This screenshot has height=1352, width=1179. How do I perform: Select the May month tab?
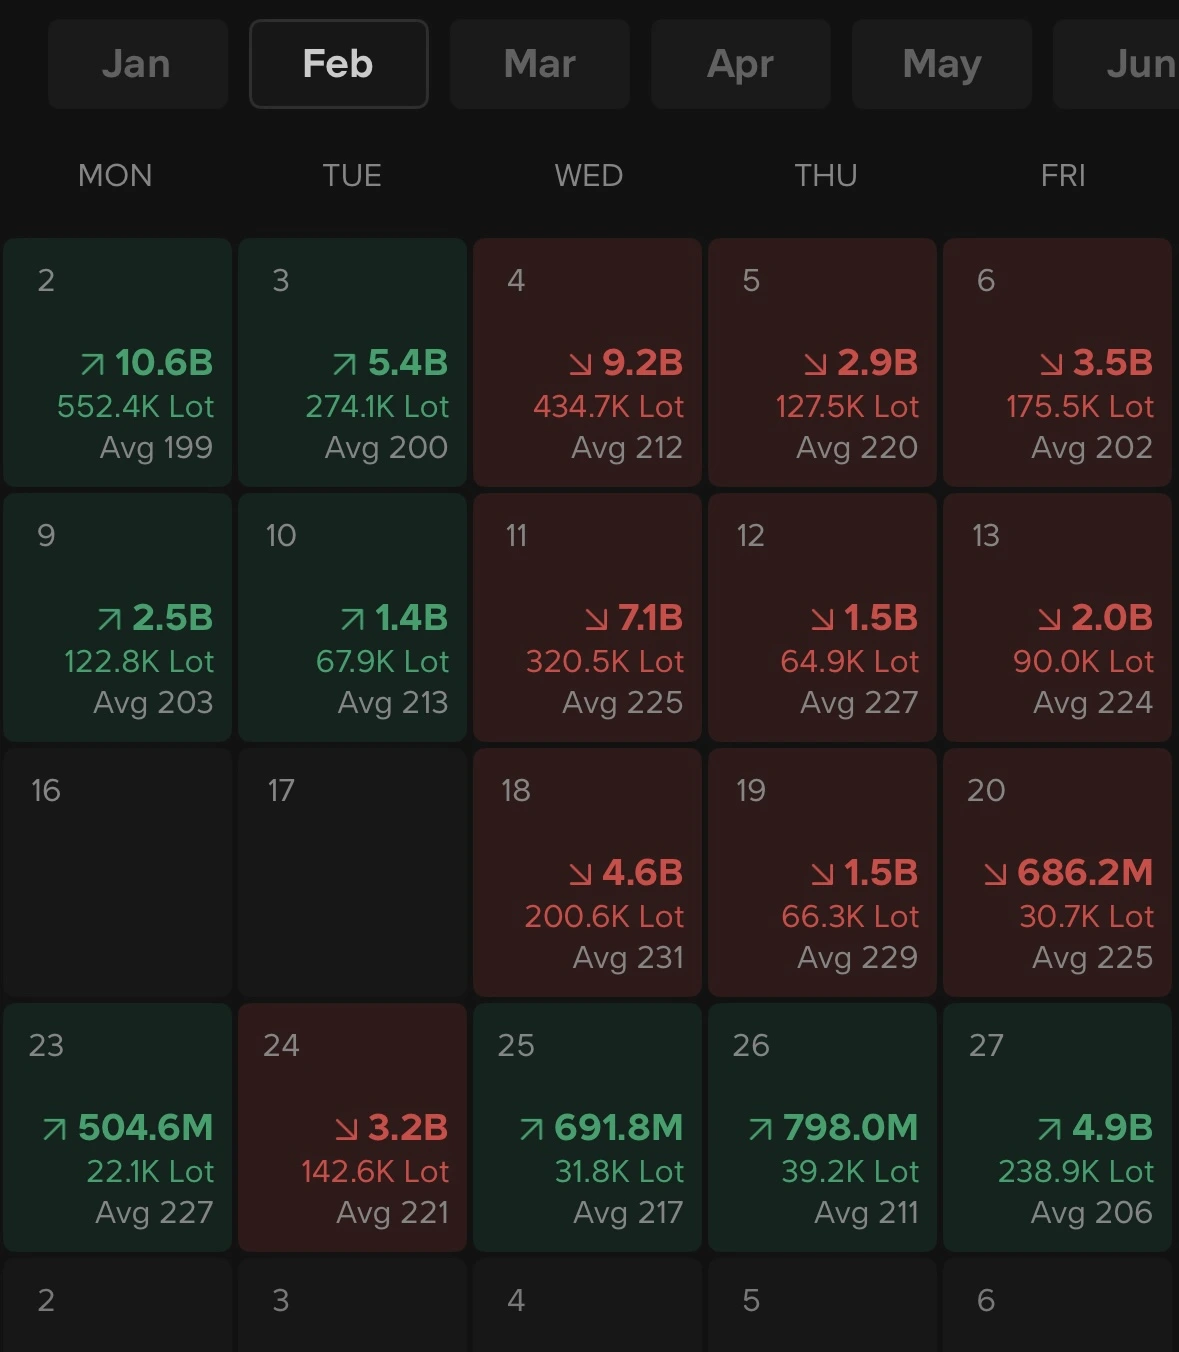click(x=941, y=64)
